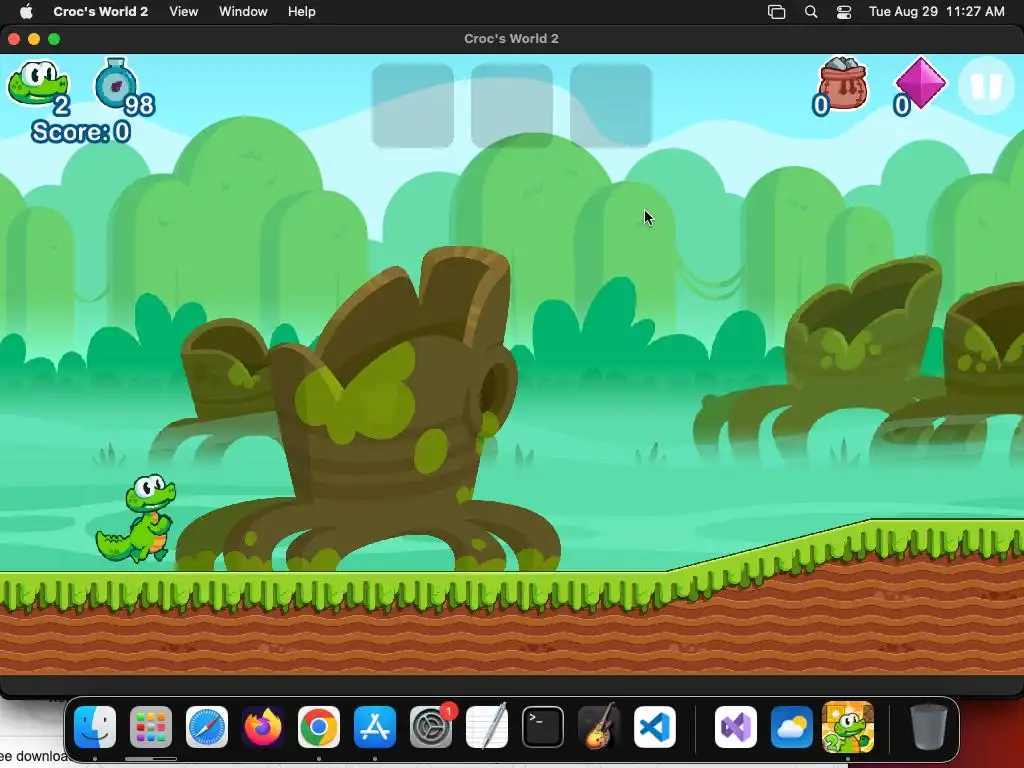Open System Settings from the Dock
The image size is (1024, 768).
[x=431, y=727]
